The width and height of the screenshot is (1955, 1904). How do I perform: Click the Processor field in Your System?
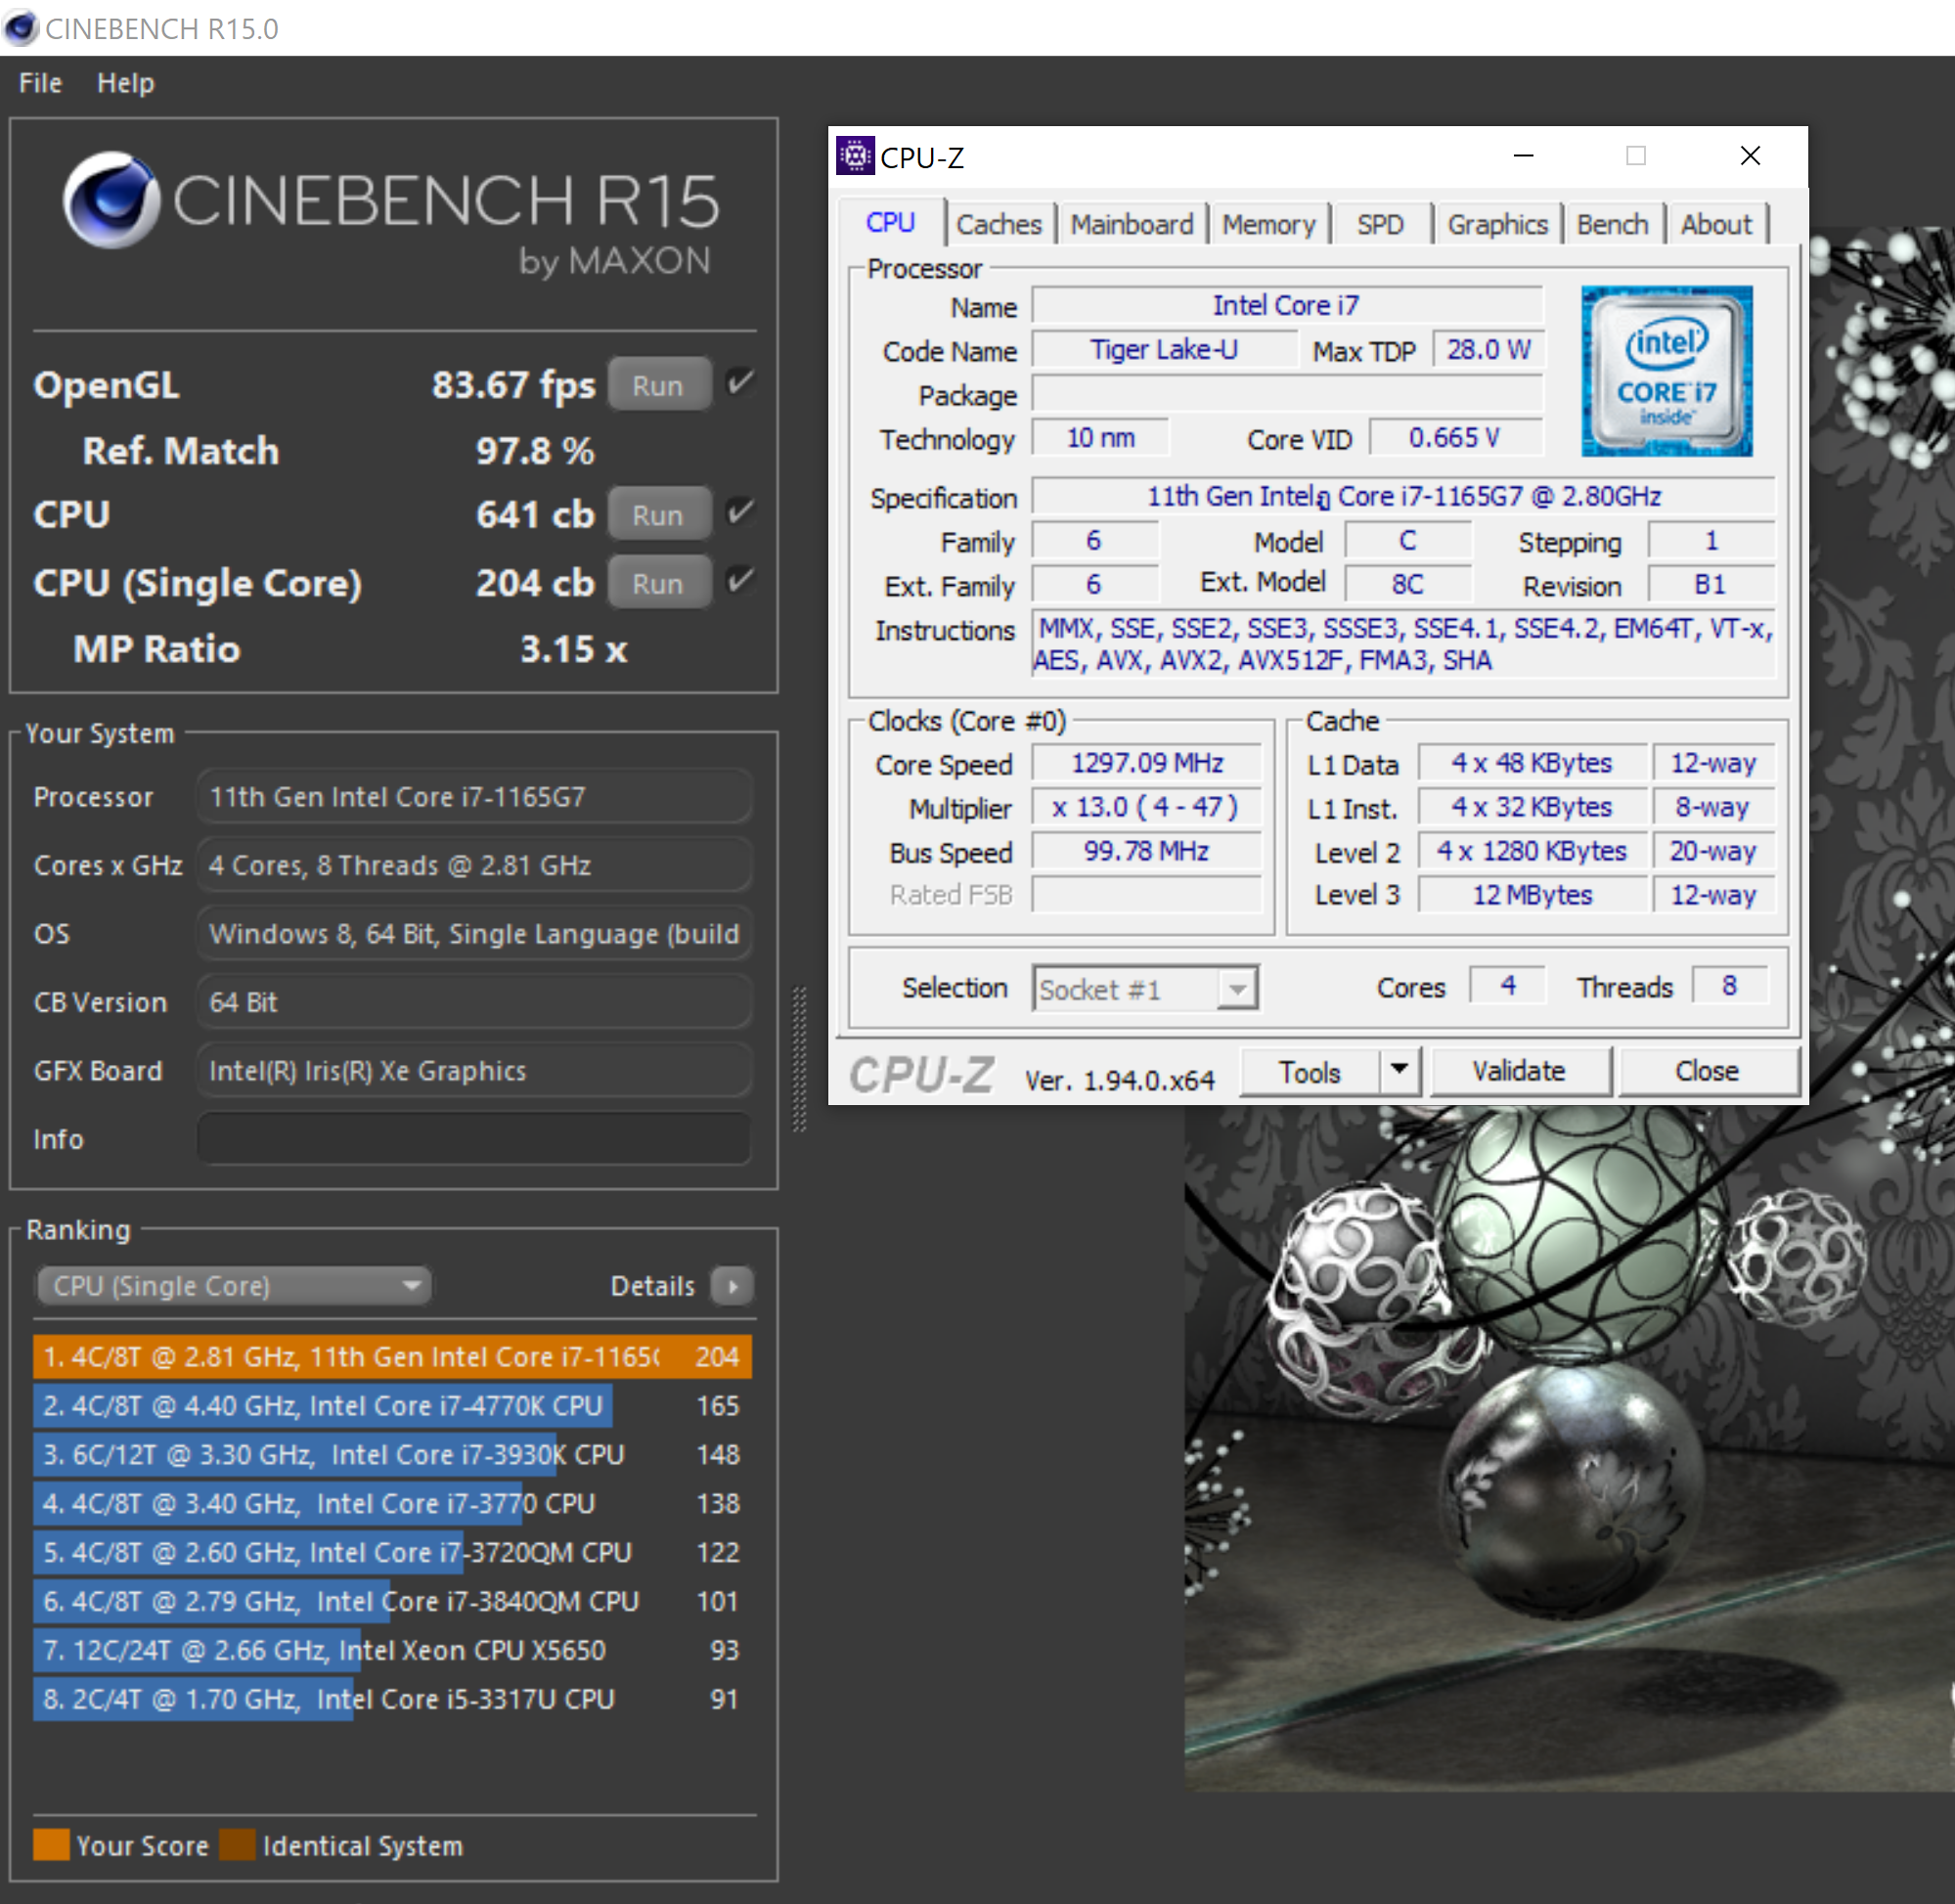(x=474, y=797)
